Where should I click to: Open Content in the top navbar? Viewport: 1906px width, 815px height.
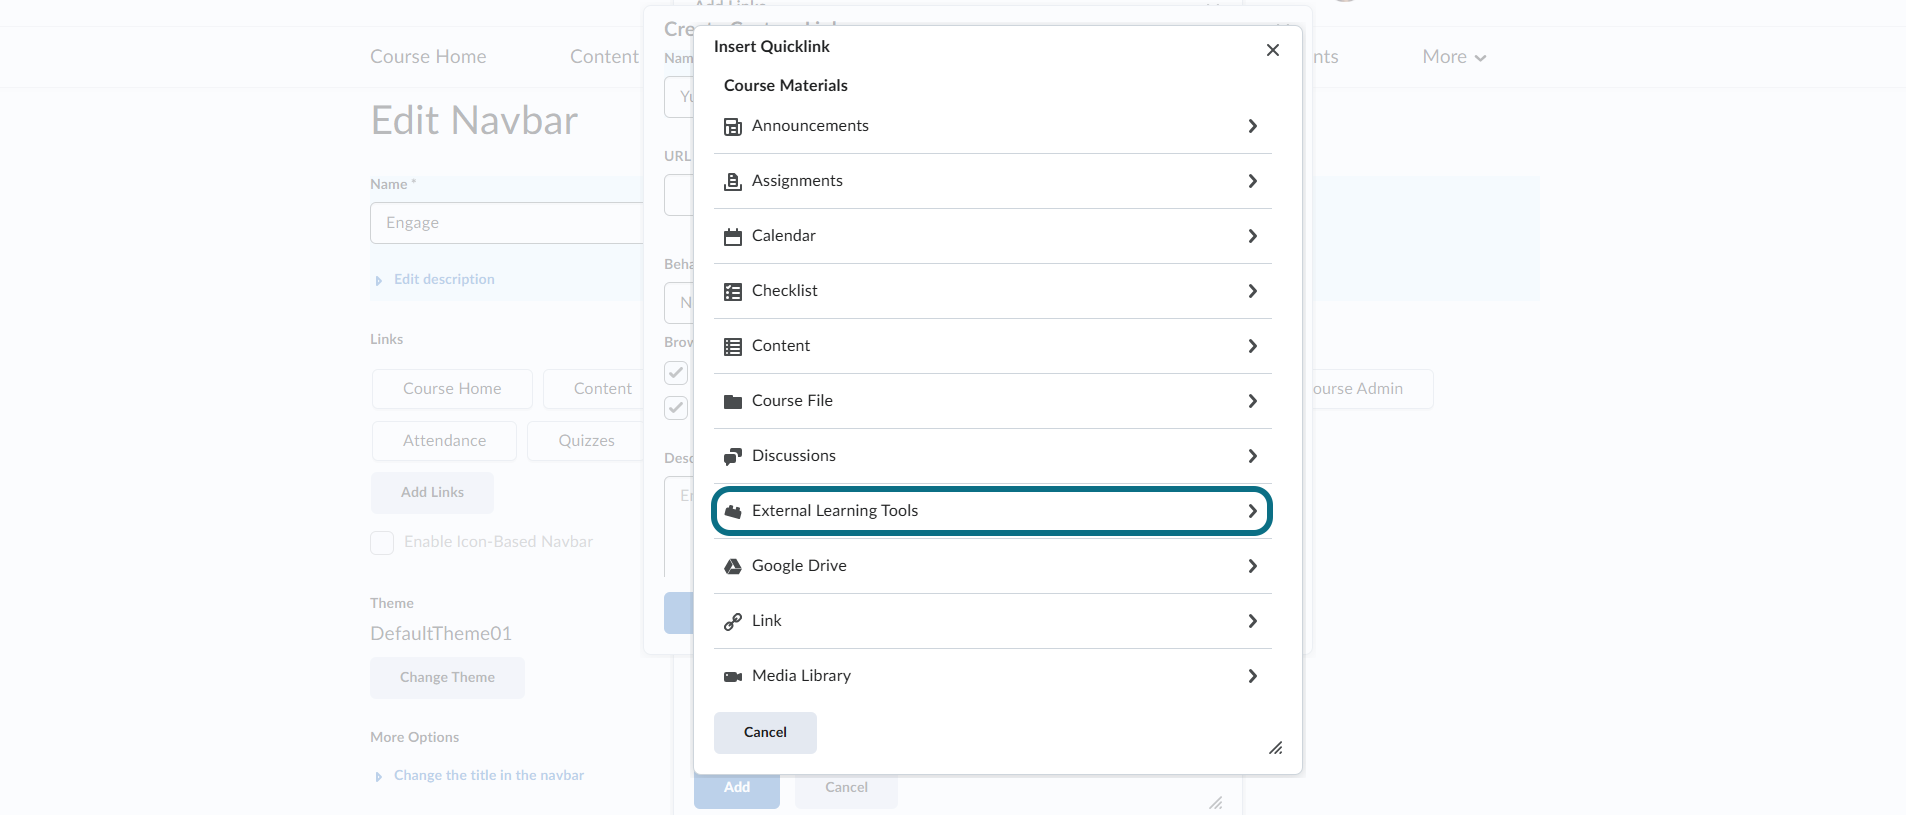(604, 57)
